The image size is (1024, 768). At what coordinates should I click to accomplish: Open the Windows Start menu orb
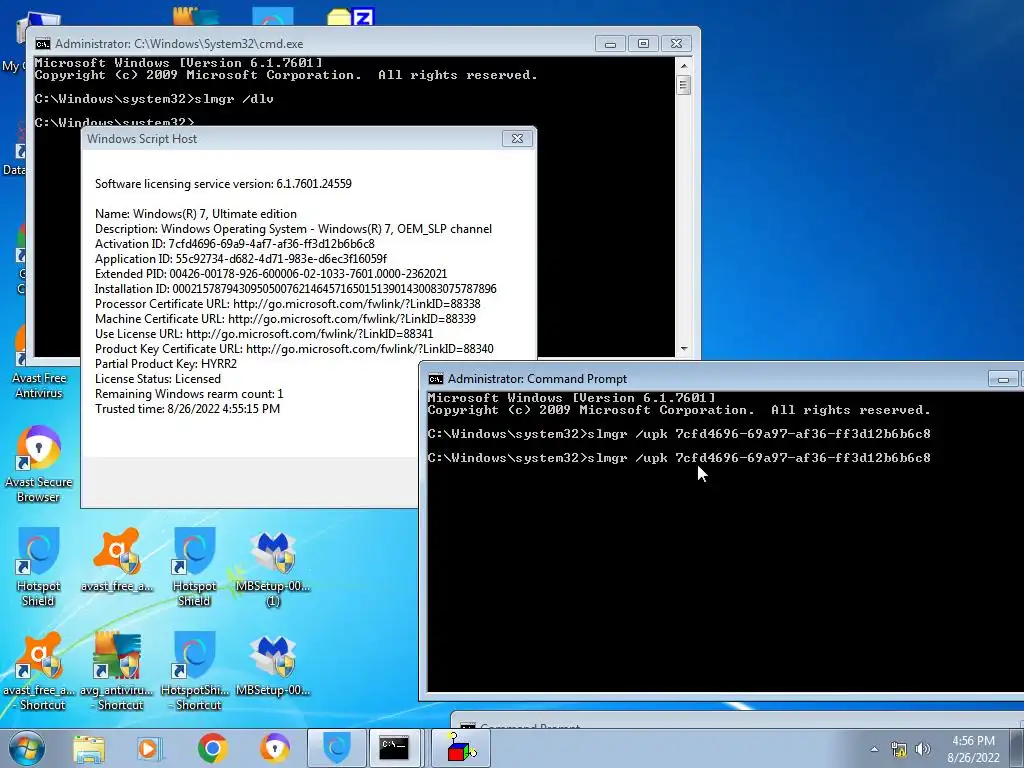click(x=26, y=748)
